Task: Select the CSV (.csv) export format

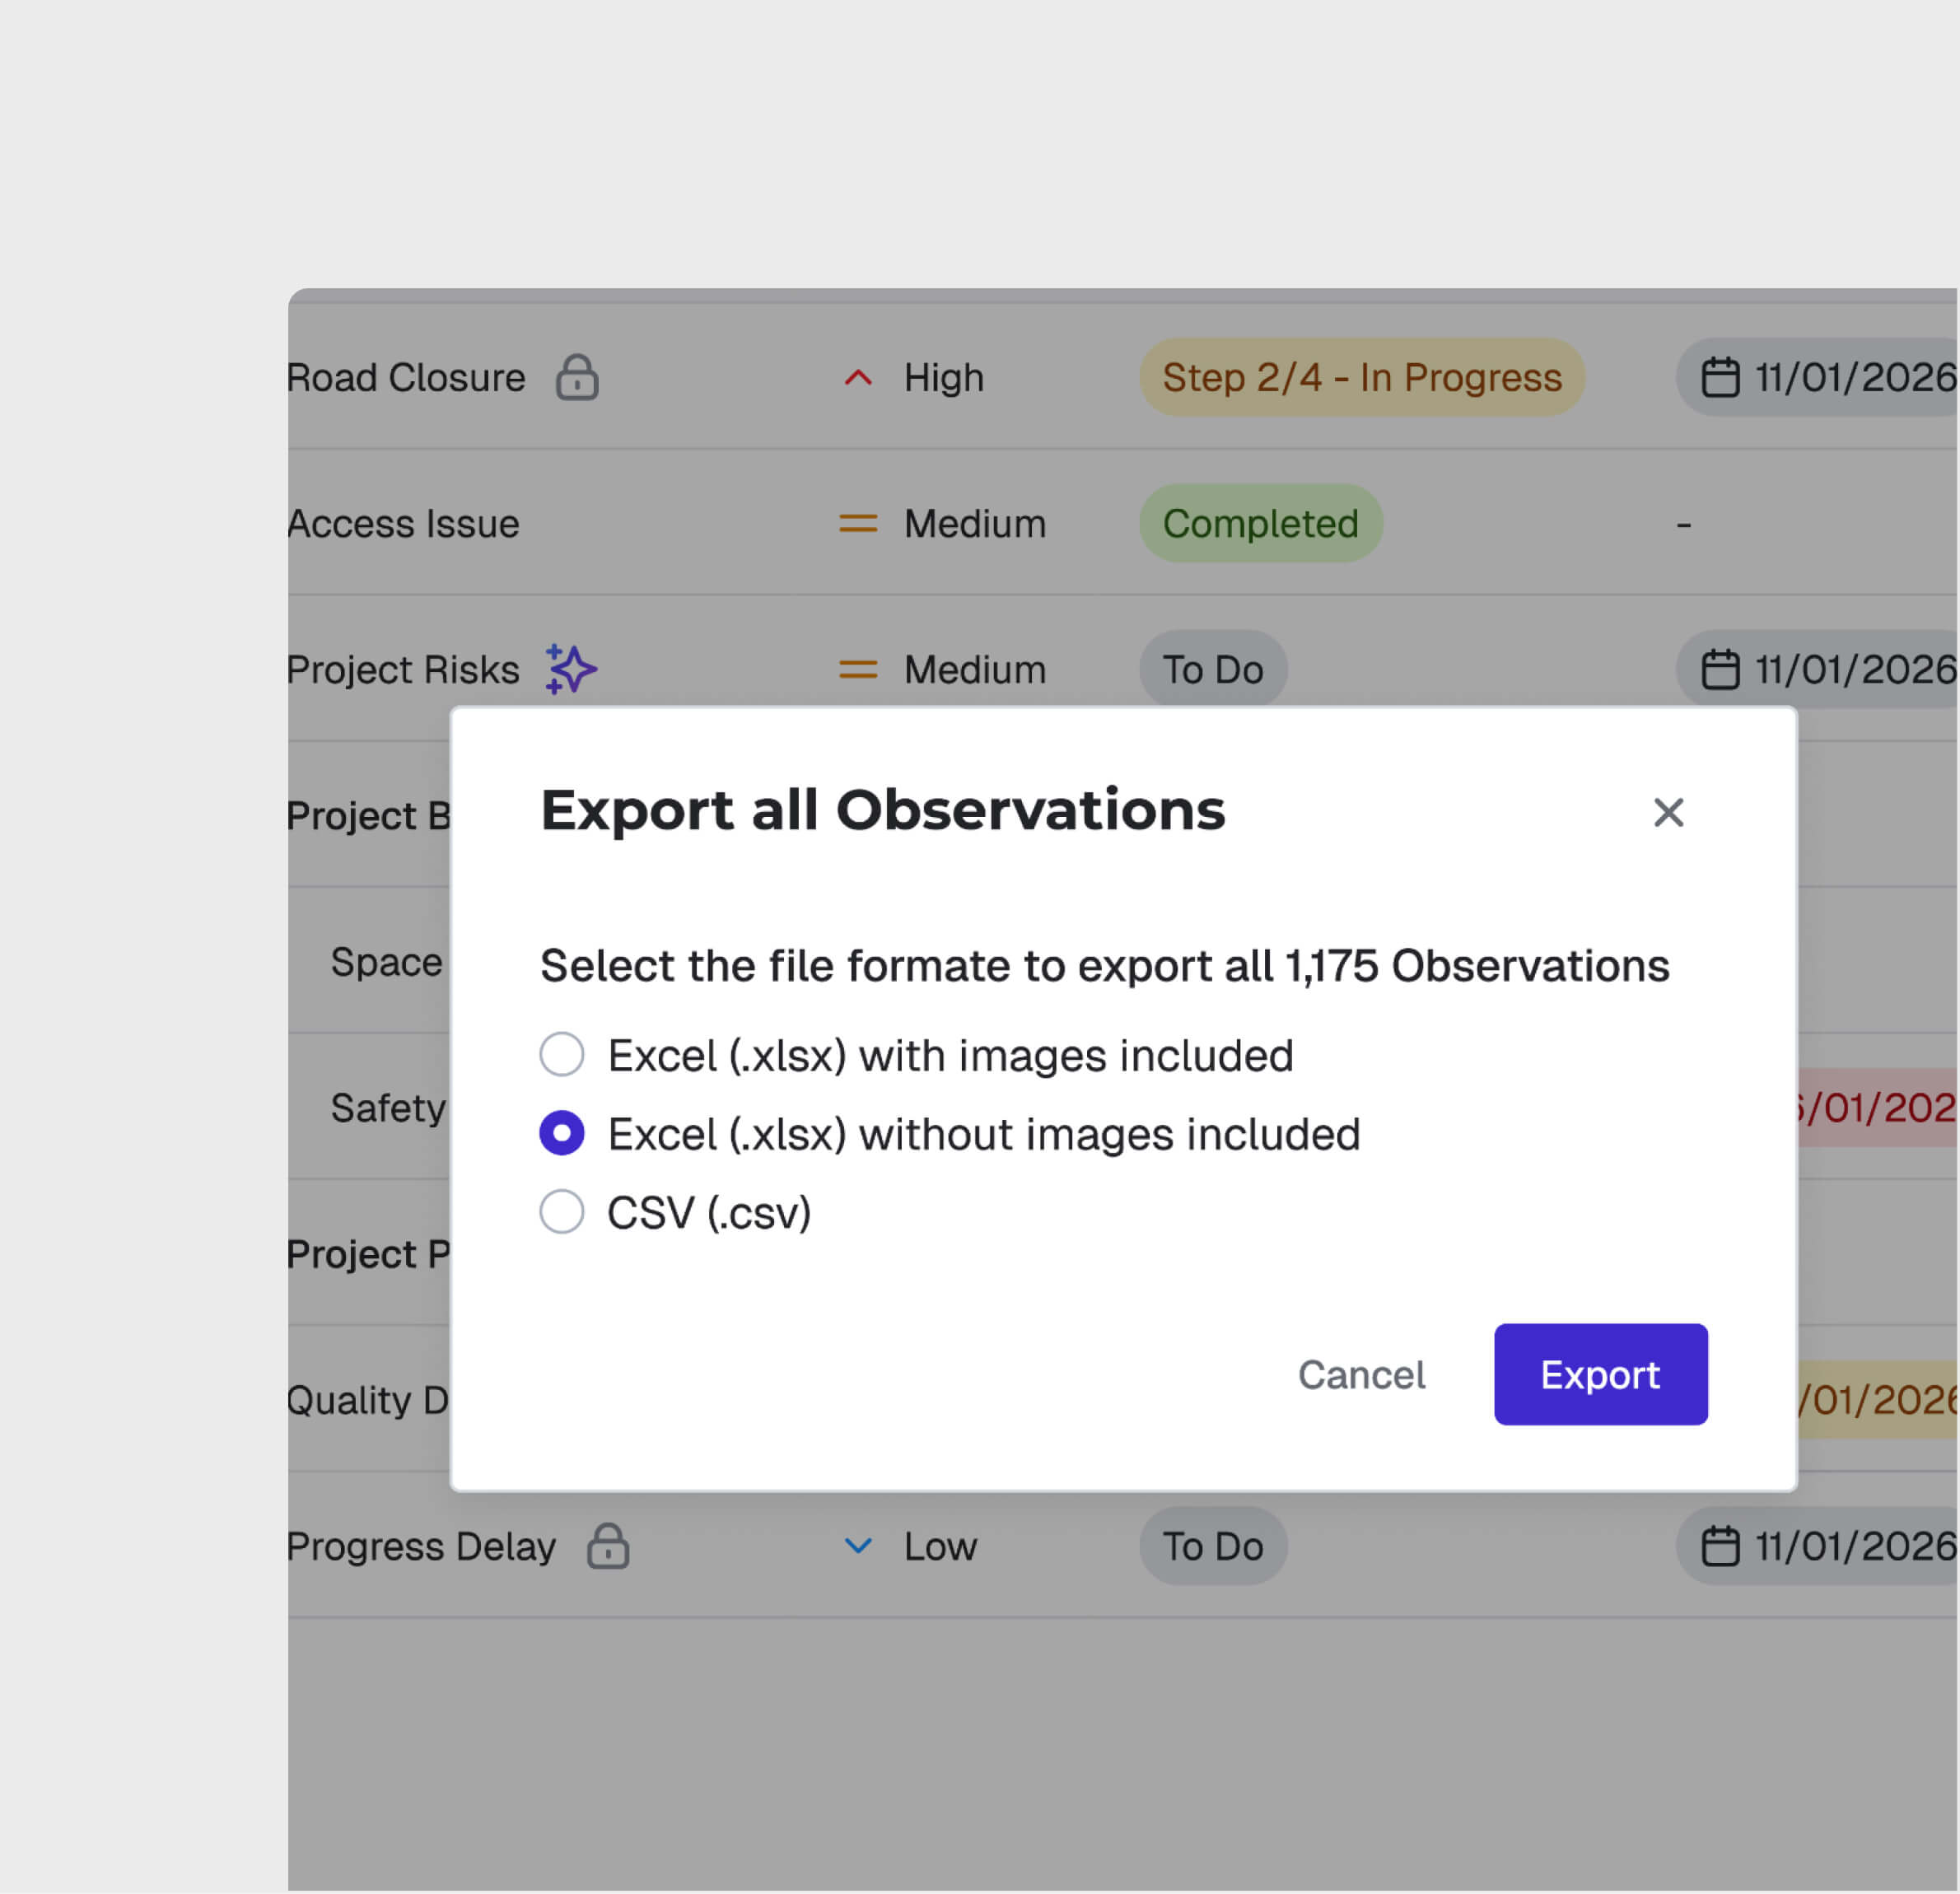Action: click(562, 1212)
